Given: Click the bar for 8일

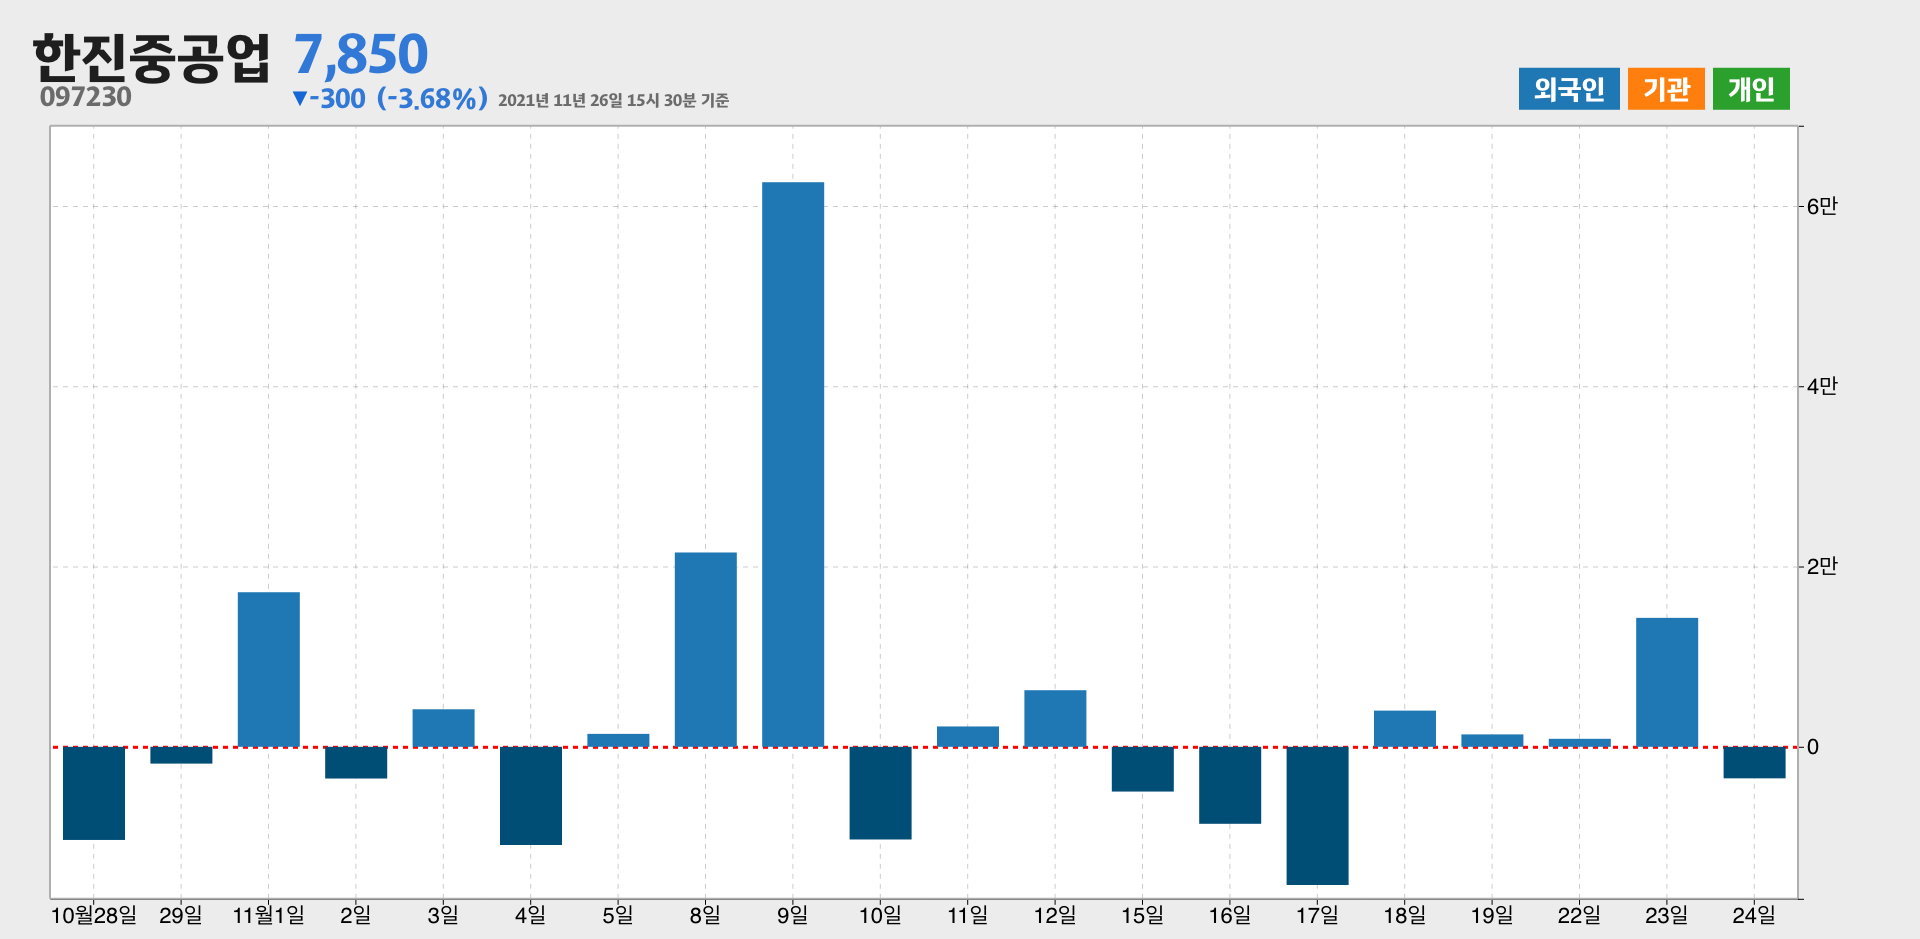Looking at the screenshot, I should coord(706,649).
